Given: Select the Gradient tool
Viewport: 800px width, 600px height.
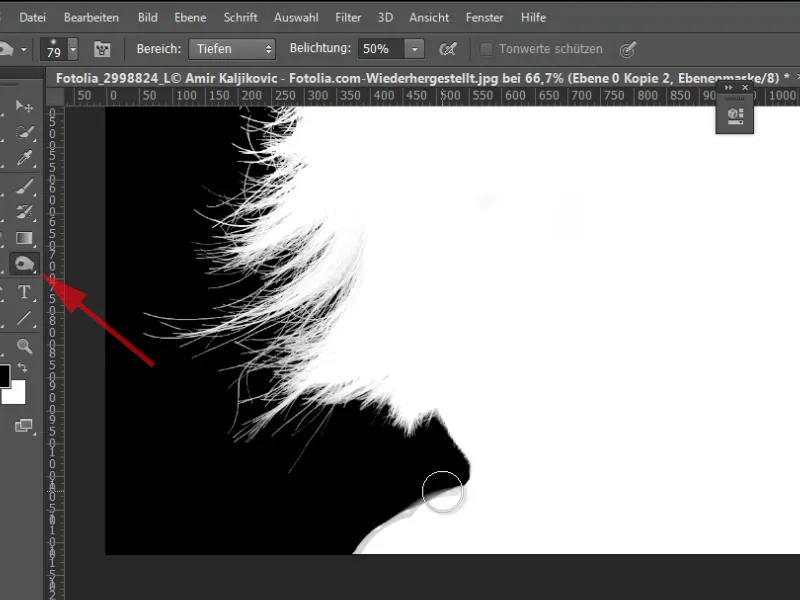Looking at the screenshot, I should point(25,238).
